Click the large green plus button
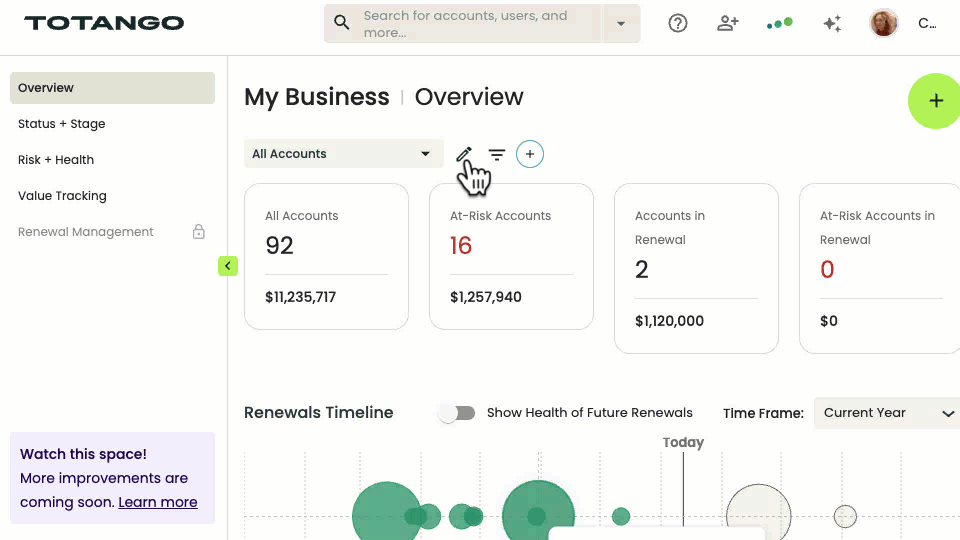The image size is (960, 540). (x=934, y=101)
